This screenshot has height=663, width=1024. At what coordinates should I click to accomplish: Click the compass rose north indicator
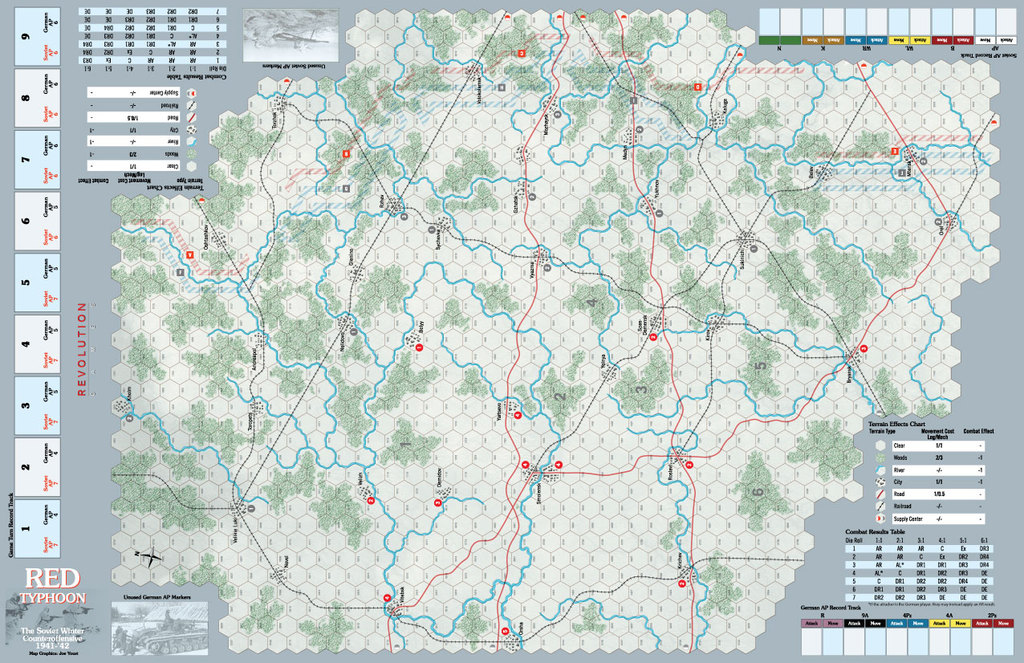[x=152, y=558]
